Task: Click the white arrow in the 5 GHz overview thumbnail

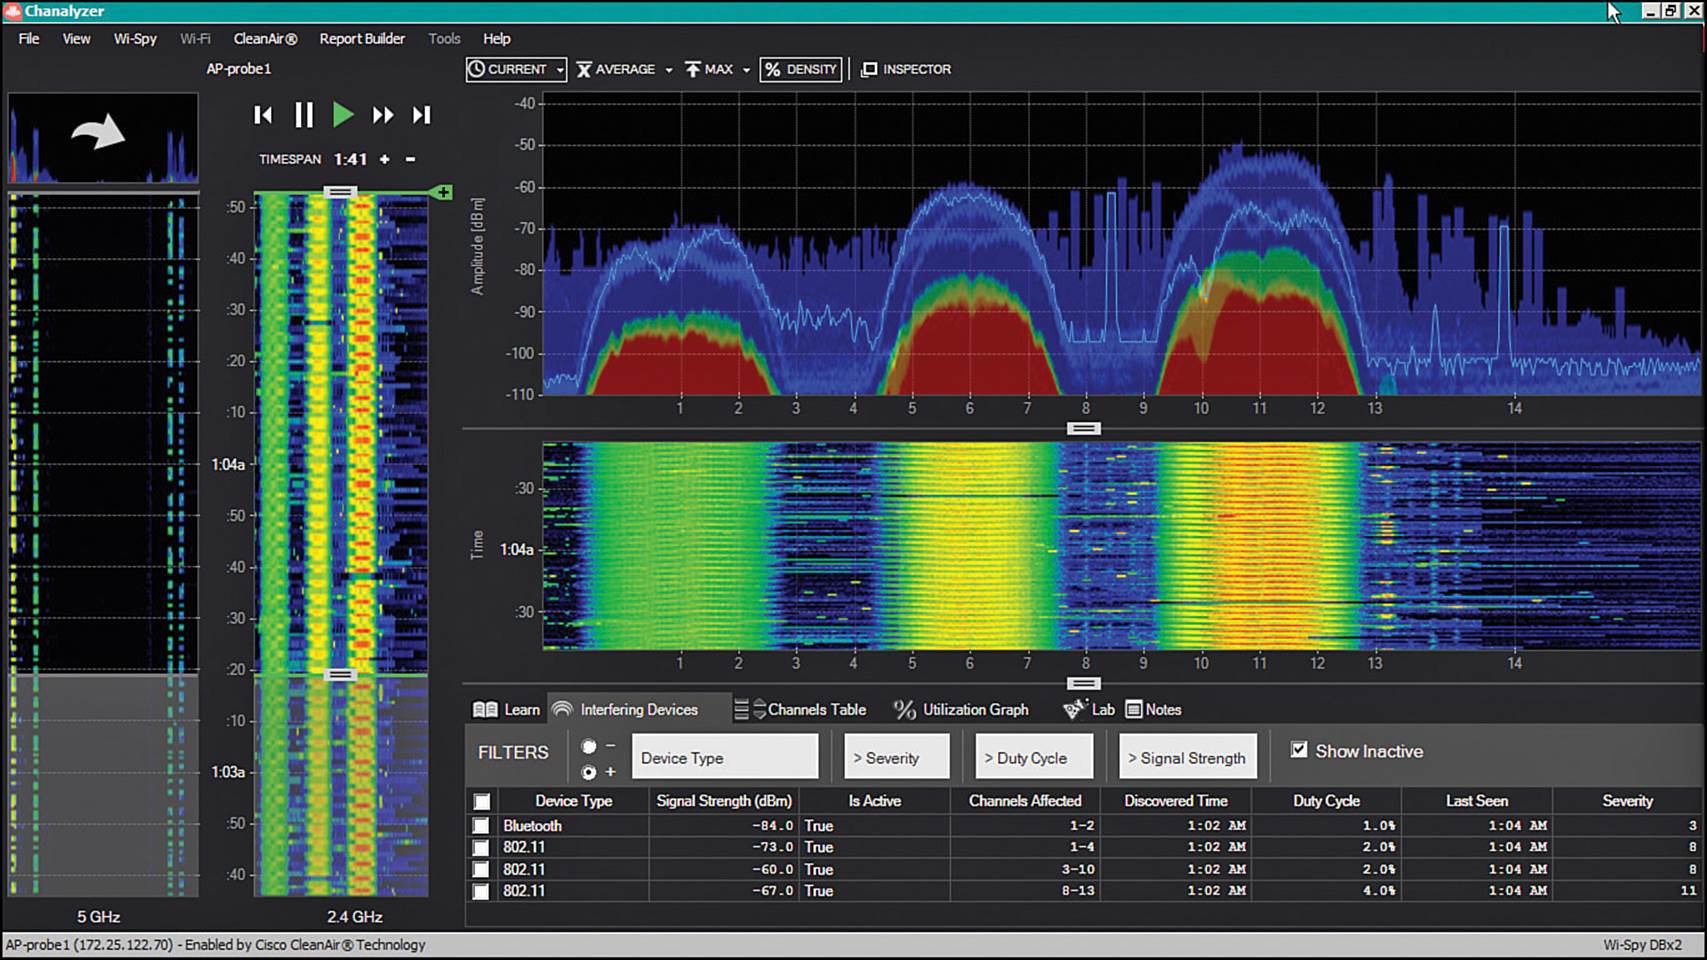Action: (98, 131)
